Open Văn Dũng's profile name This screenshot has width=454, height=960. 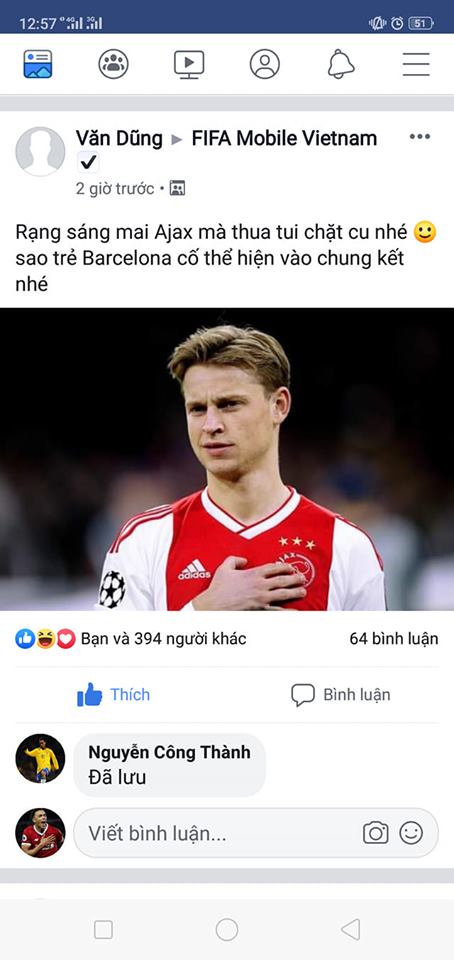[x=119, y=138]
